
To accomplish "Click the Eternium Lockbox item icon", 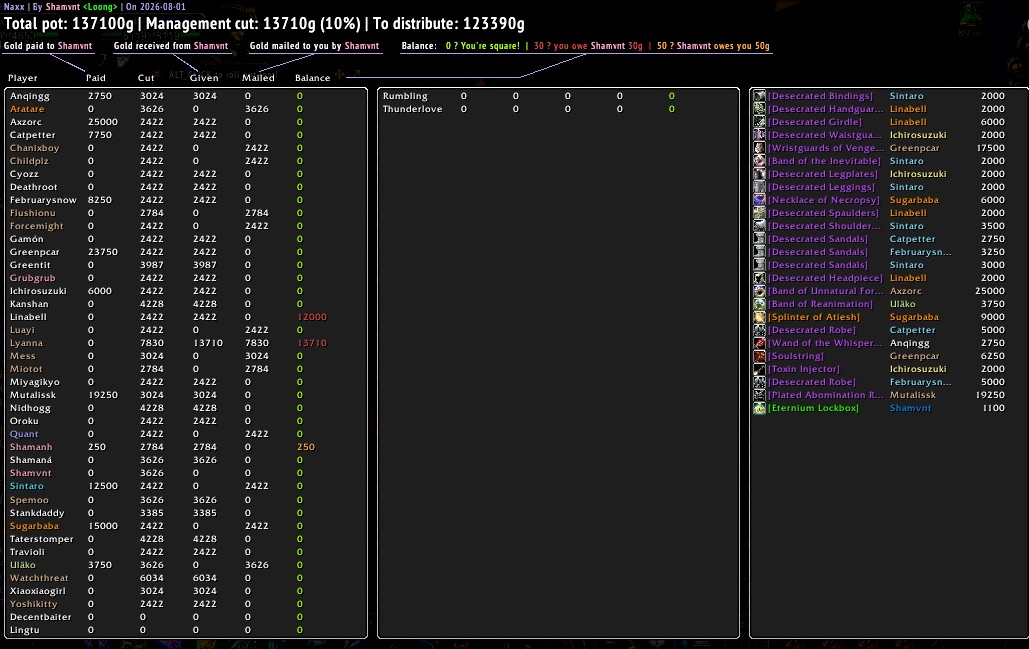I will tap(759, 408).
